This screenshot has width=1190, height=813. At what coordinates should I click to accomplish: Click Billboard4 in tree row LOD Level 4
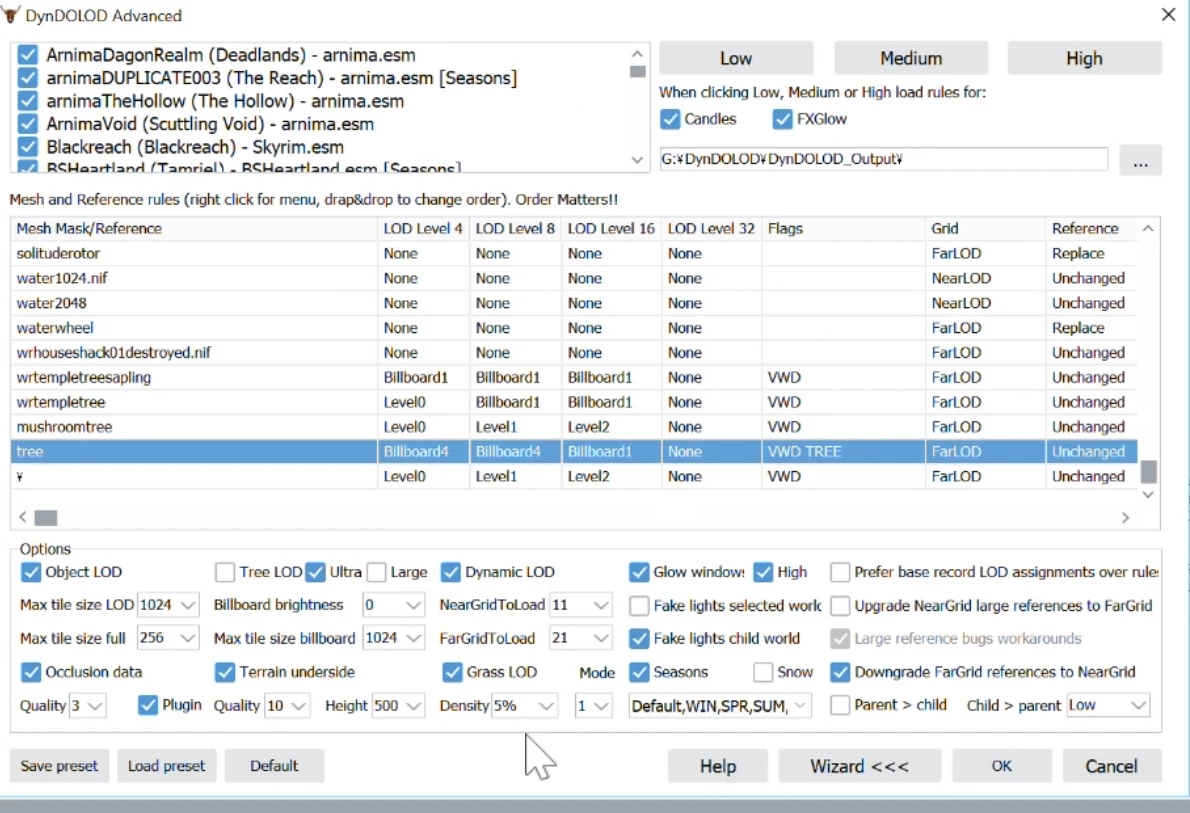click(416, 452)
